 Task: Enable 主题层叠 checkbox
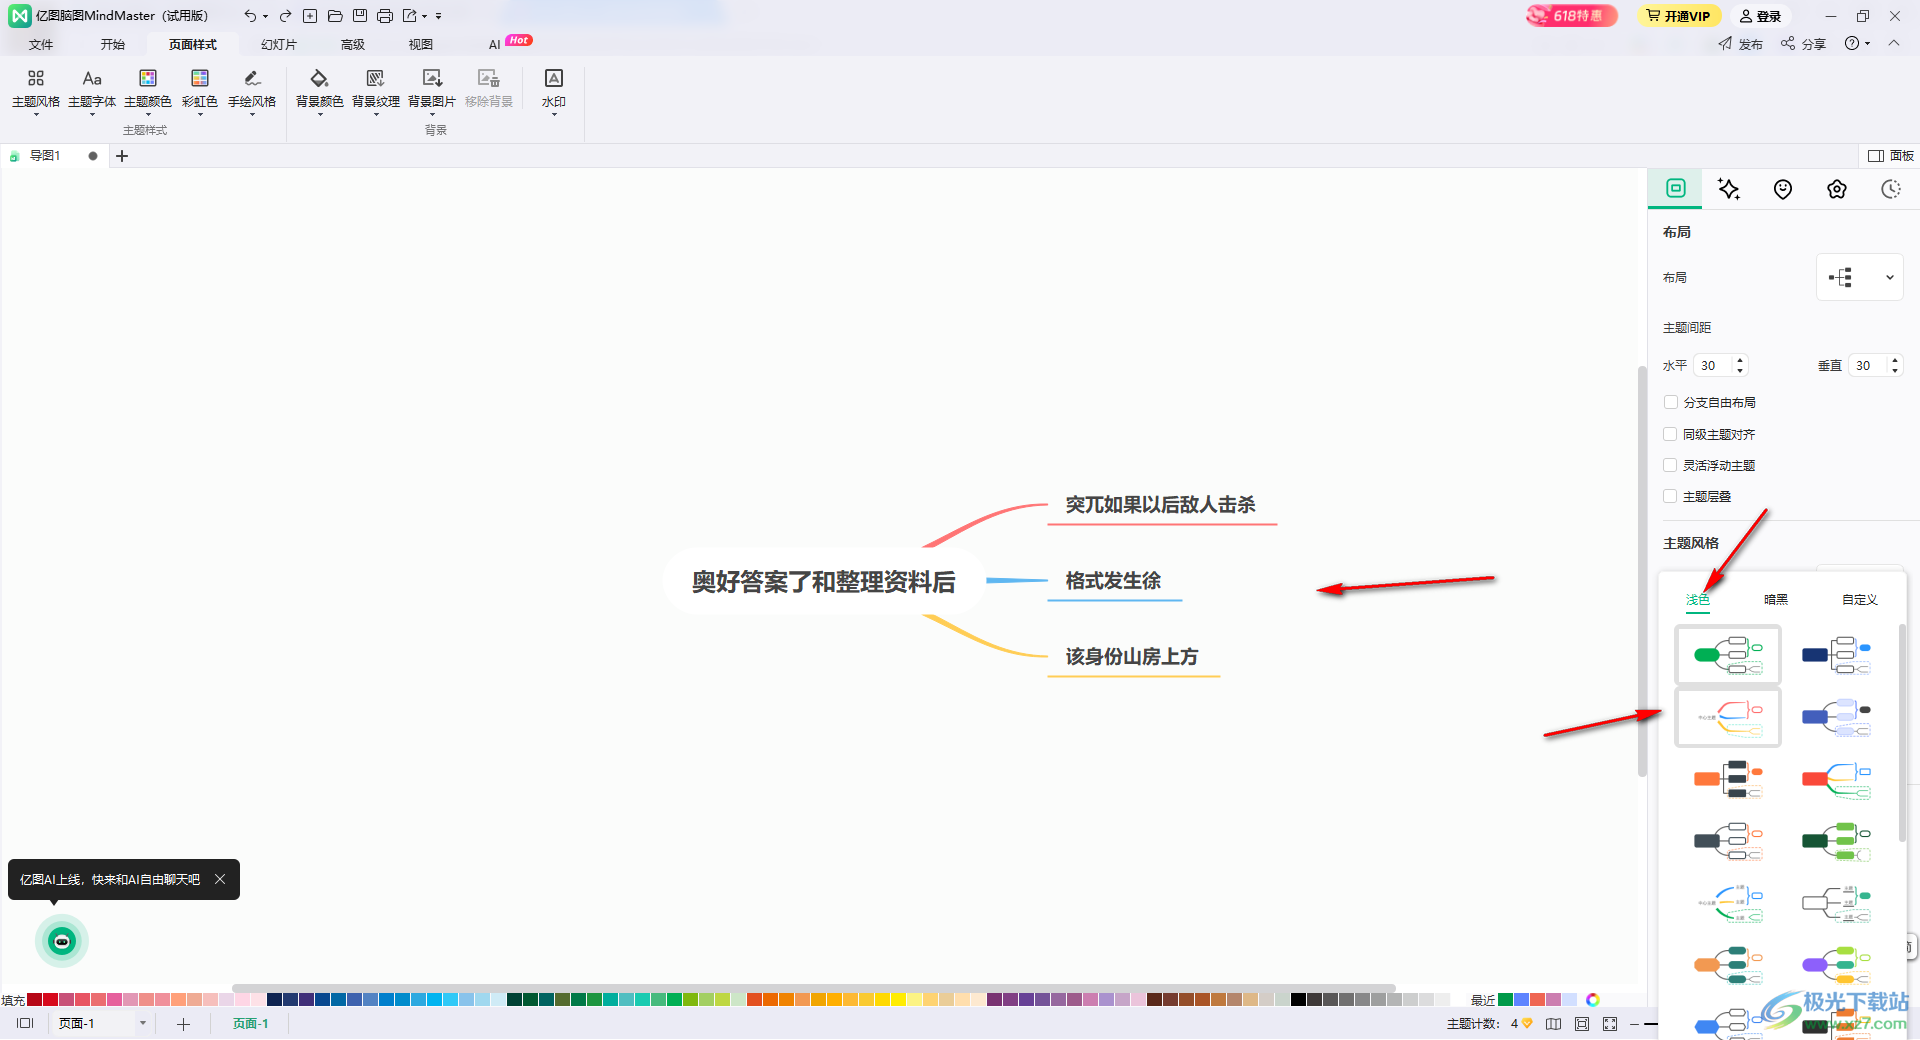[x=1670, y=496]
